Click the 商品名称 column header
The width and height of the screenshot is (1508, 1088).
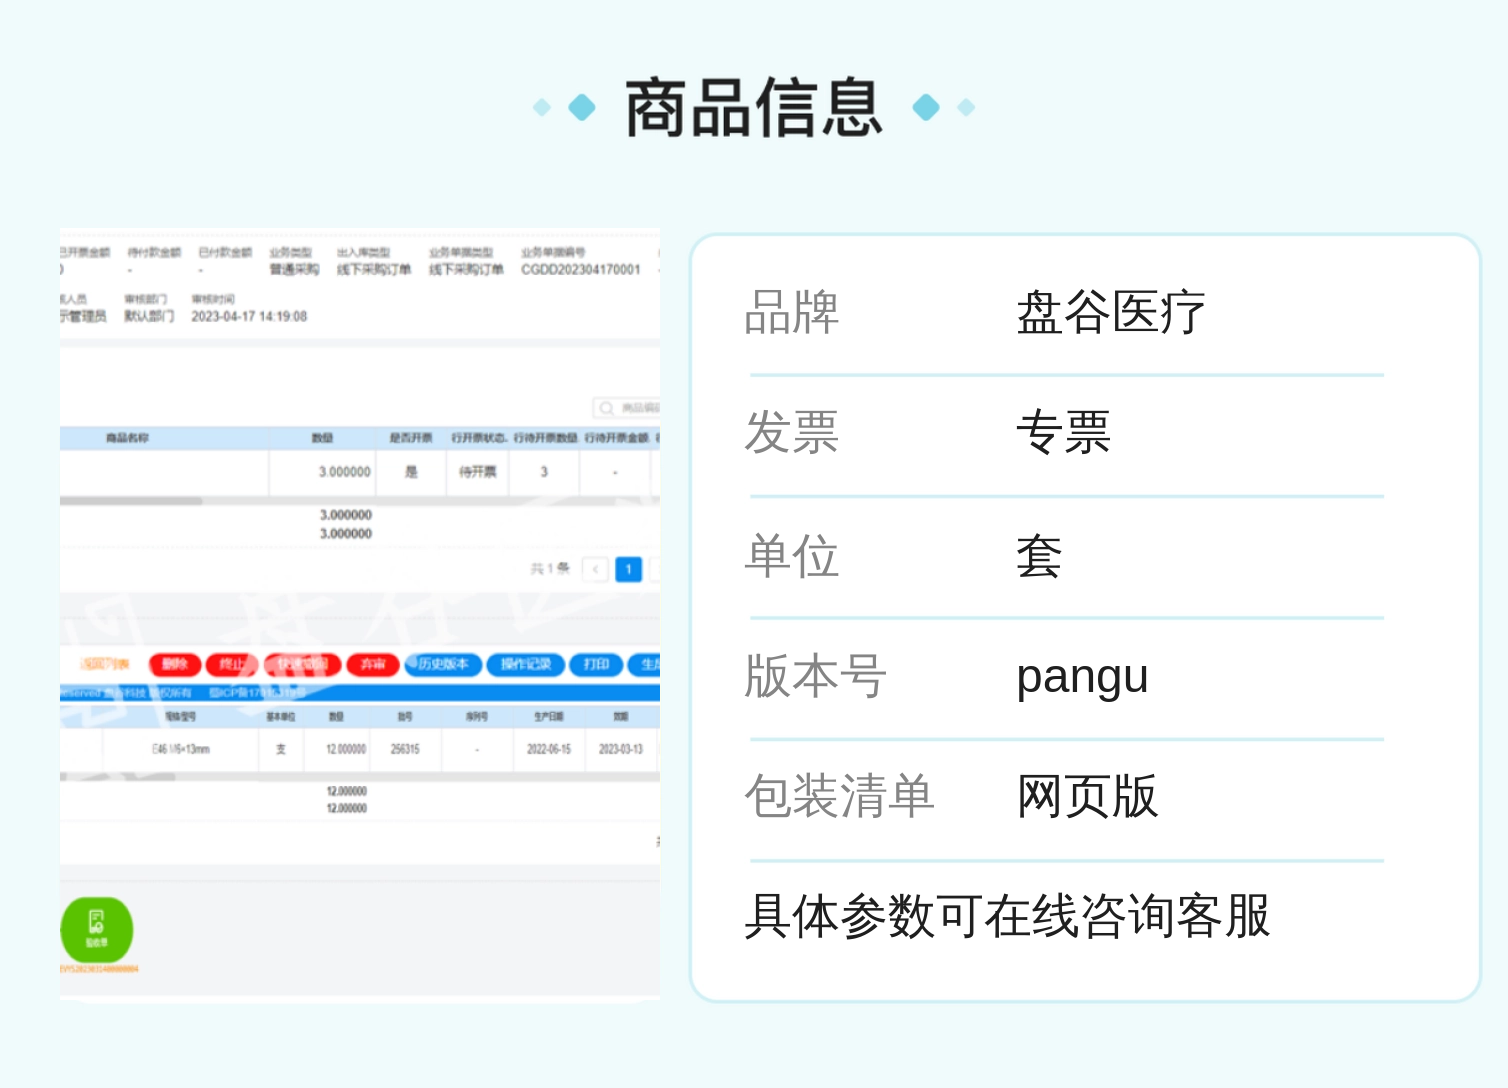coord(127,438)
